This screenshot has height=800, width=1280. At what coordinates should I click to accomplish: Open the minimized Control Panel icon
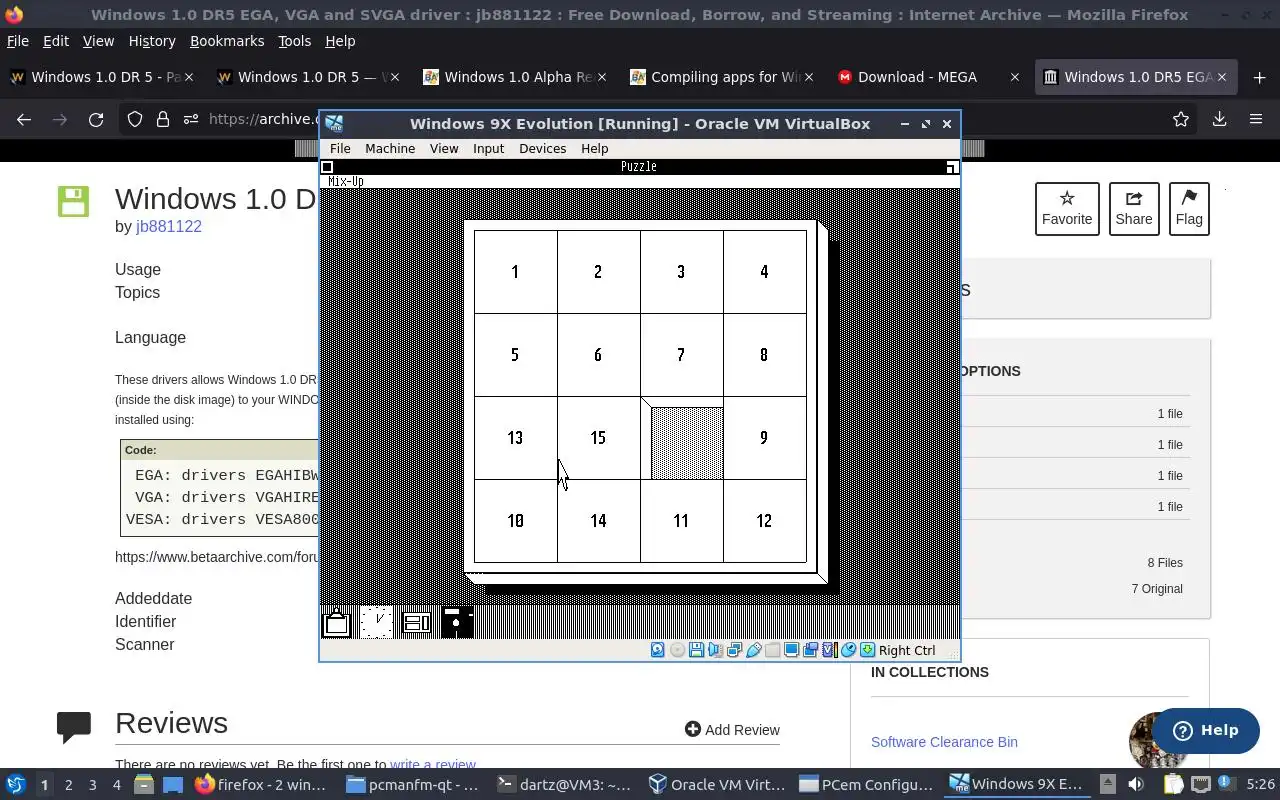tap(416, 622)
